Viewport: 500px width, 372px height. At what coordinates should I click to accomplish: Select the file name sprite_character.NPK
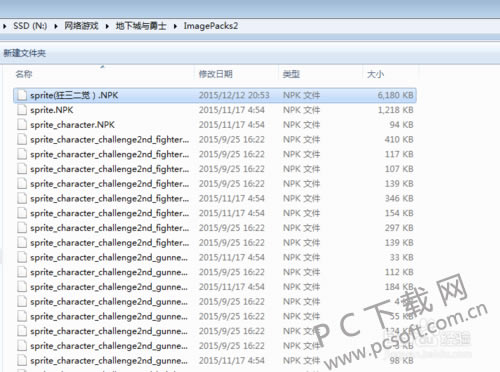pos(72,125)
